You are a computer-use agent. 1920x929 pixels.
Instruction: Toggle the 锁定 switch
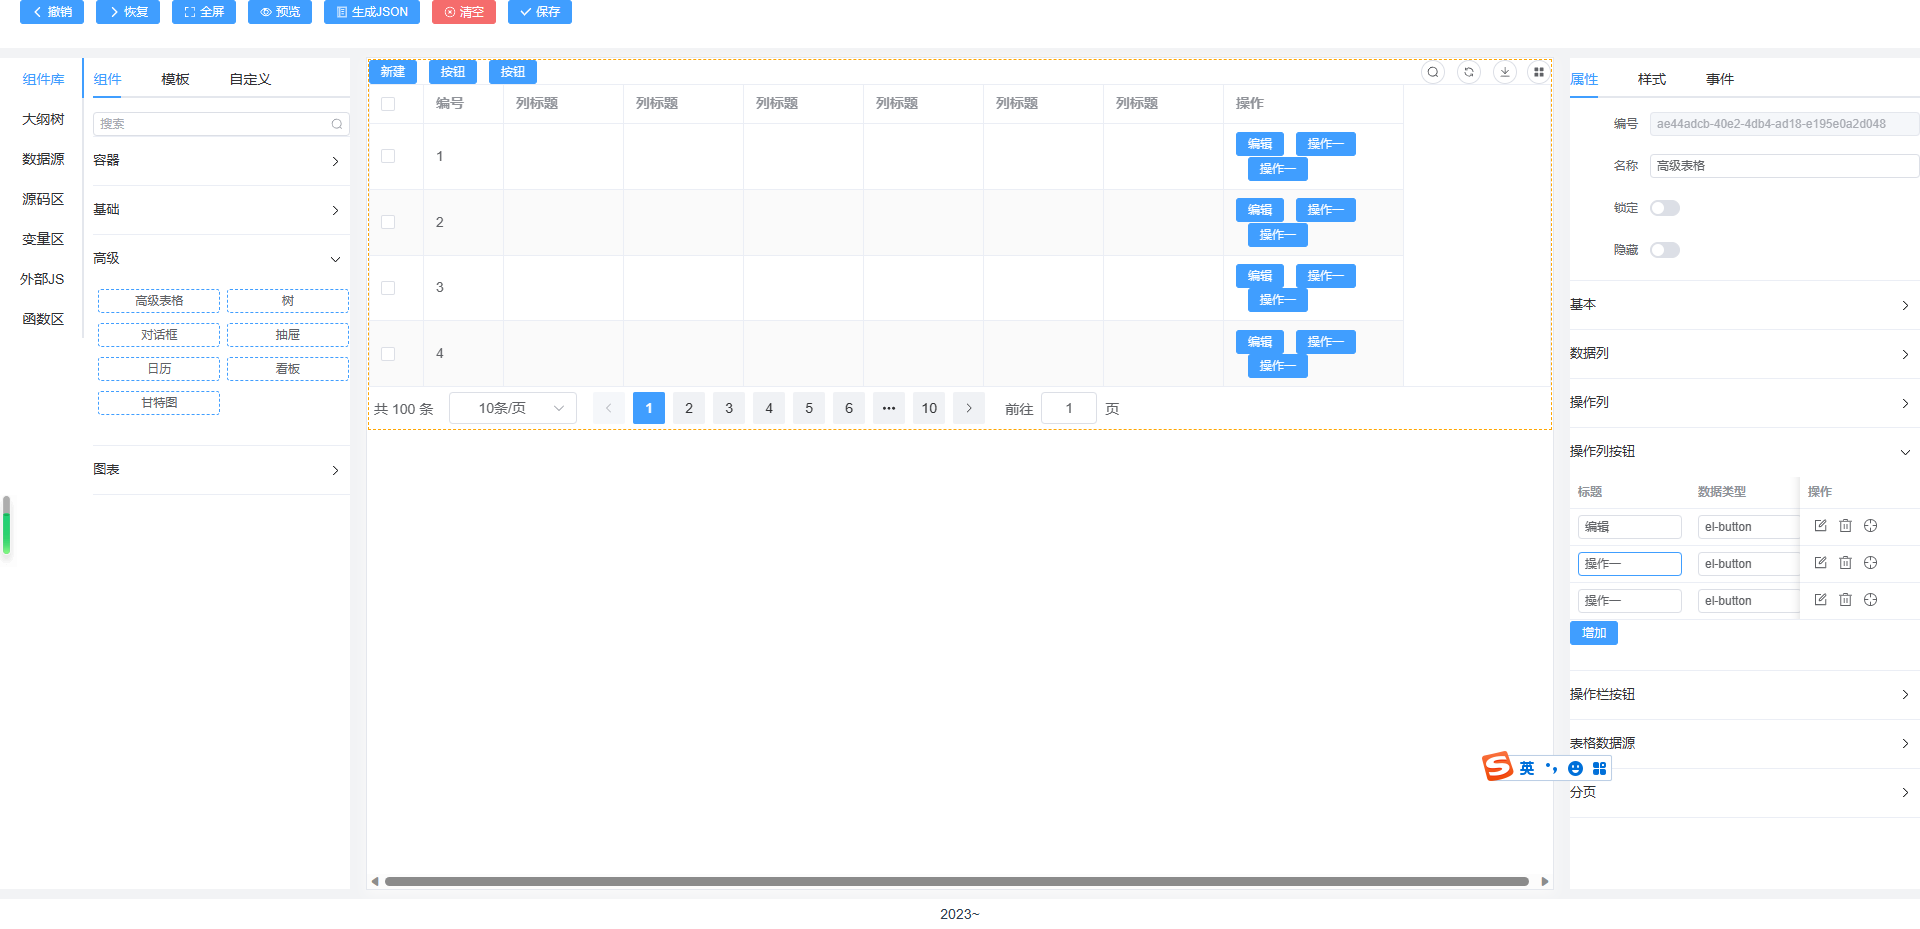coord(1664,208)
